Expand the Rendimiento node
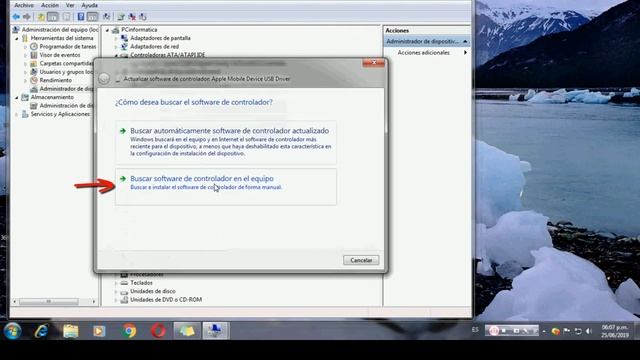Viewport: 640px width, 360px height. [26, 80]
